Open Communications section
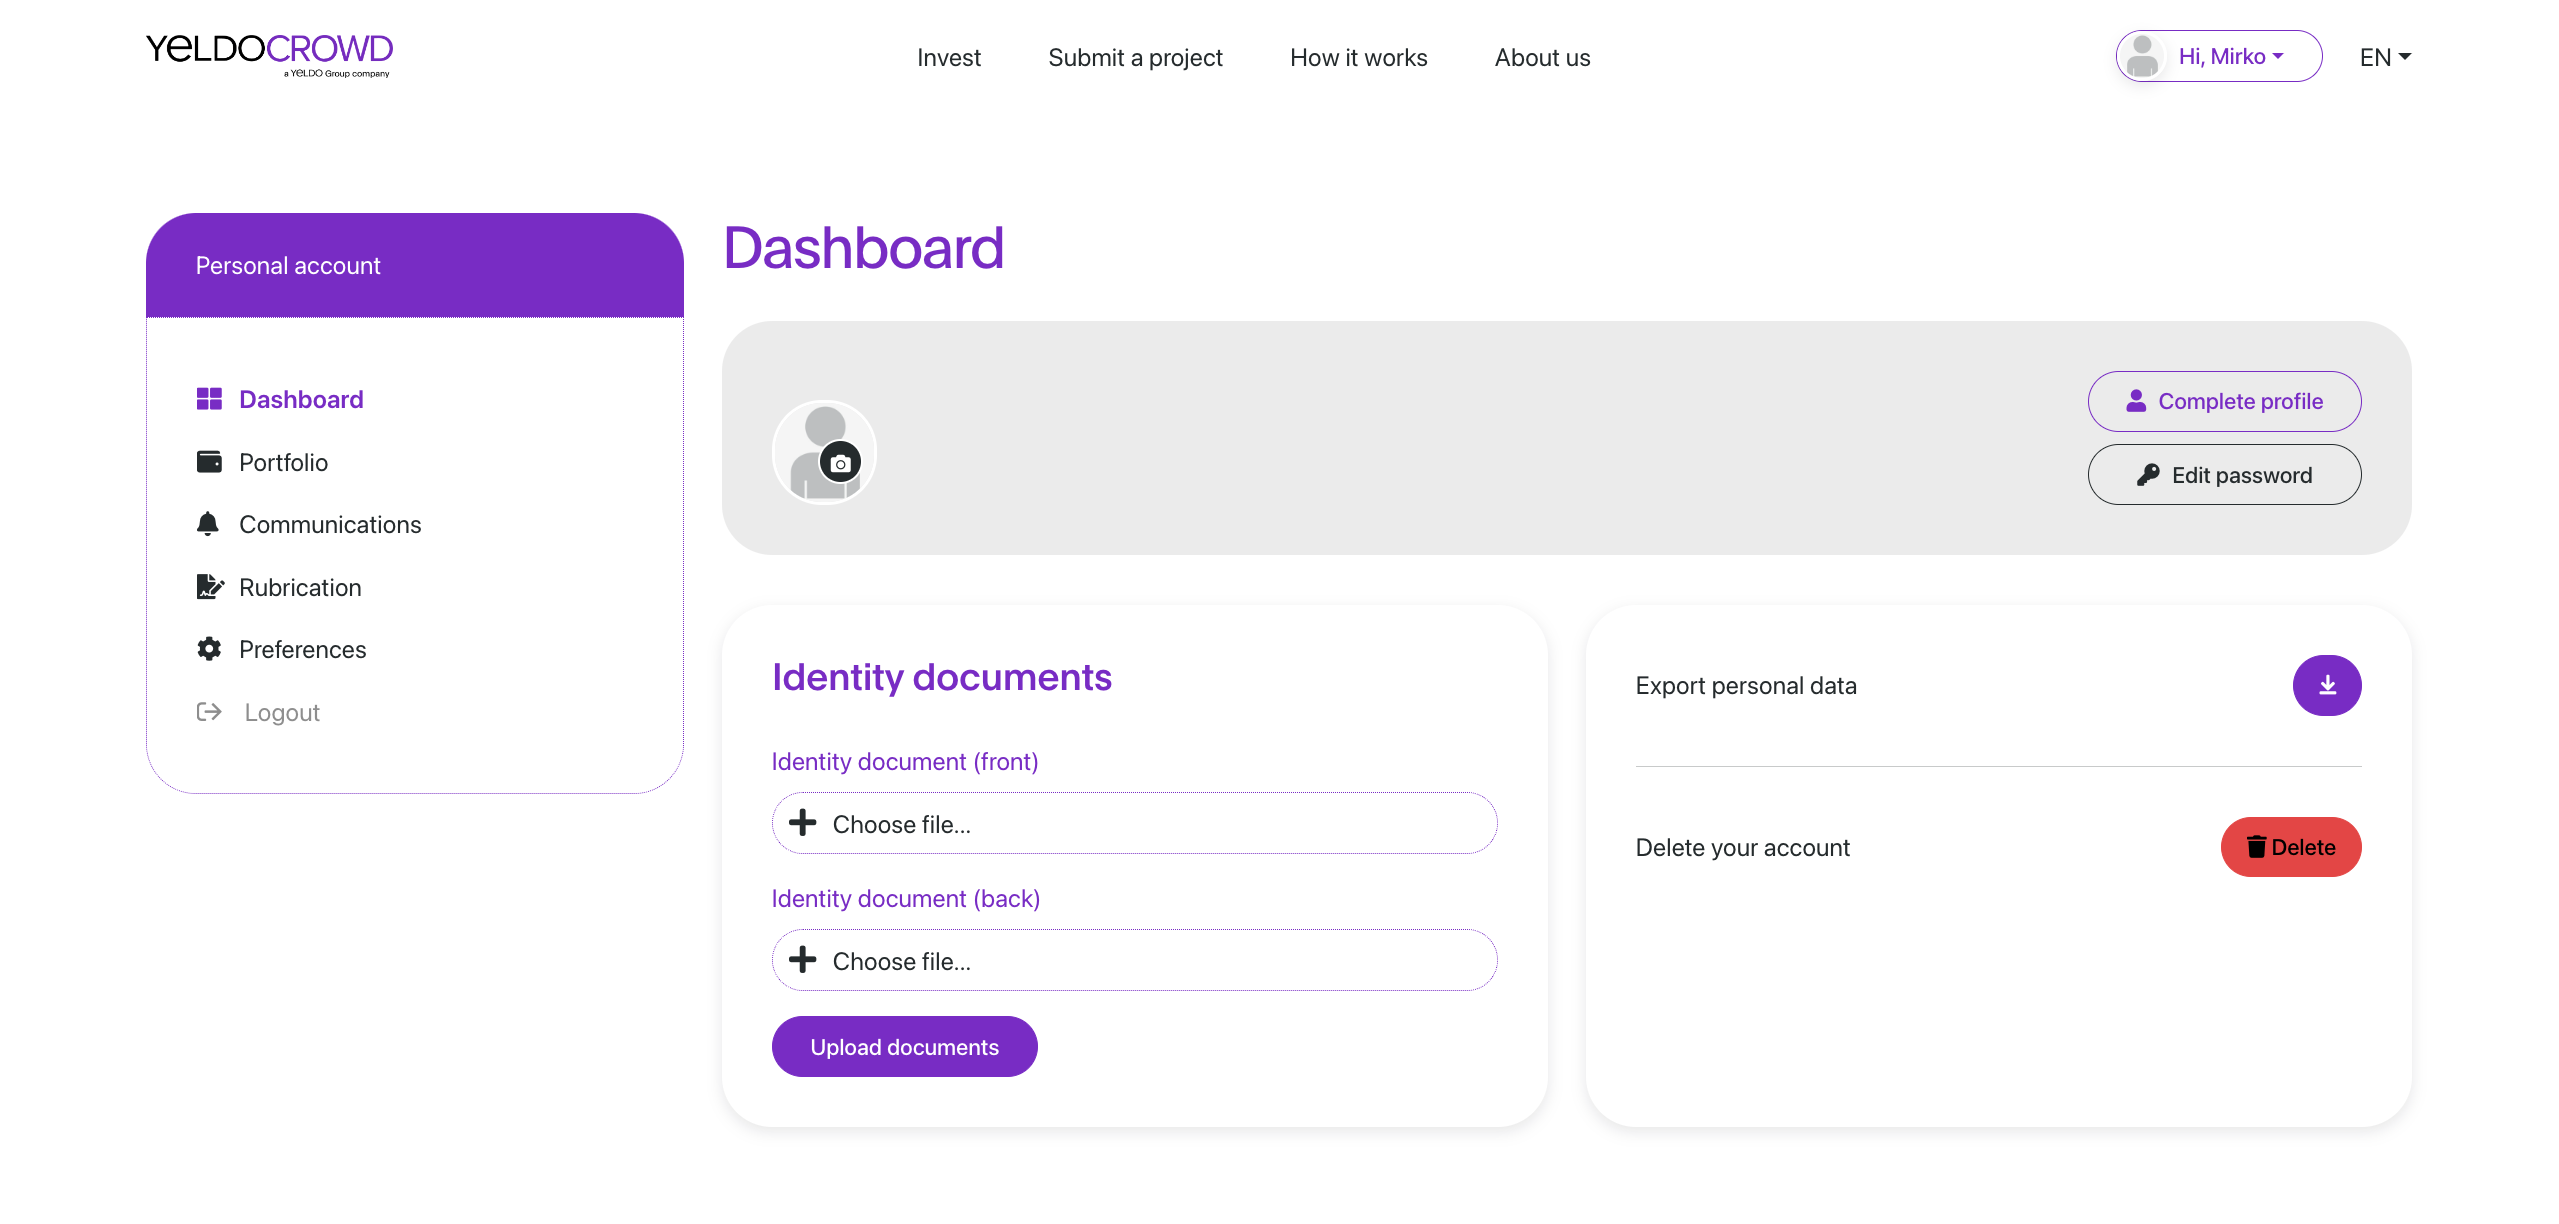 tap(330, 524)
